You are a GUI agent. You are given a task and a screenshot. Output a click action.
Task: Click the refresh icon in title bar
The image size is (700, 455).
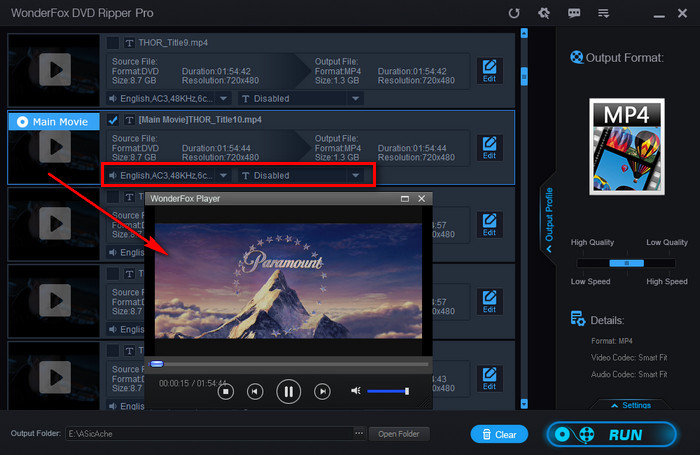click(514, 13)
